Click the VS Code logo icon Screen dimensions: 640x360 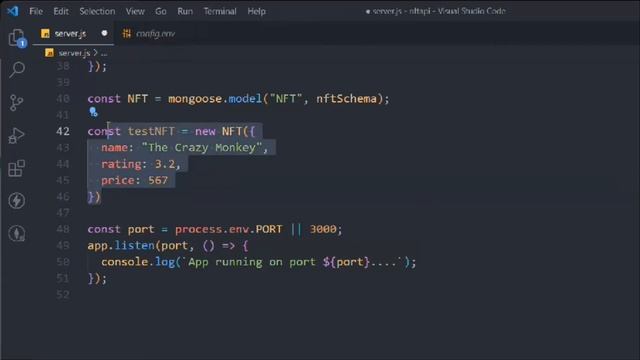coord(13,11)
